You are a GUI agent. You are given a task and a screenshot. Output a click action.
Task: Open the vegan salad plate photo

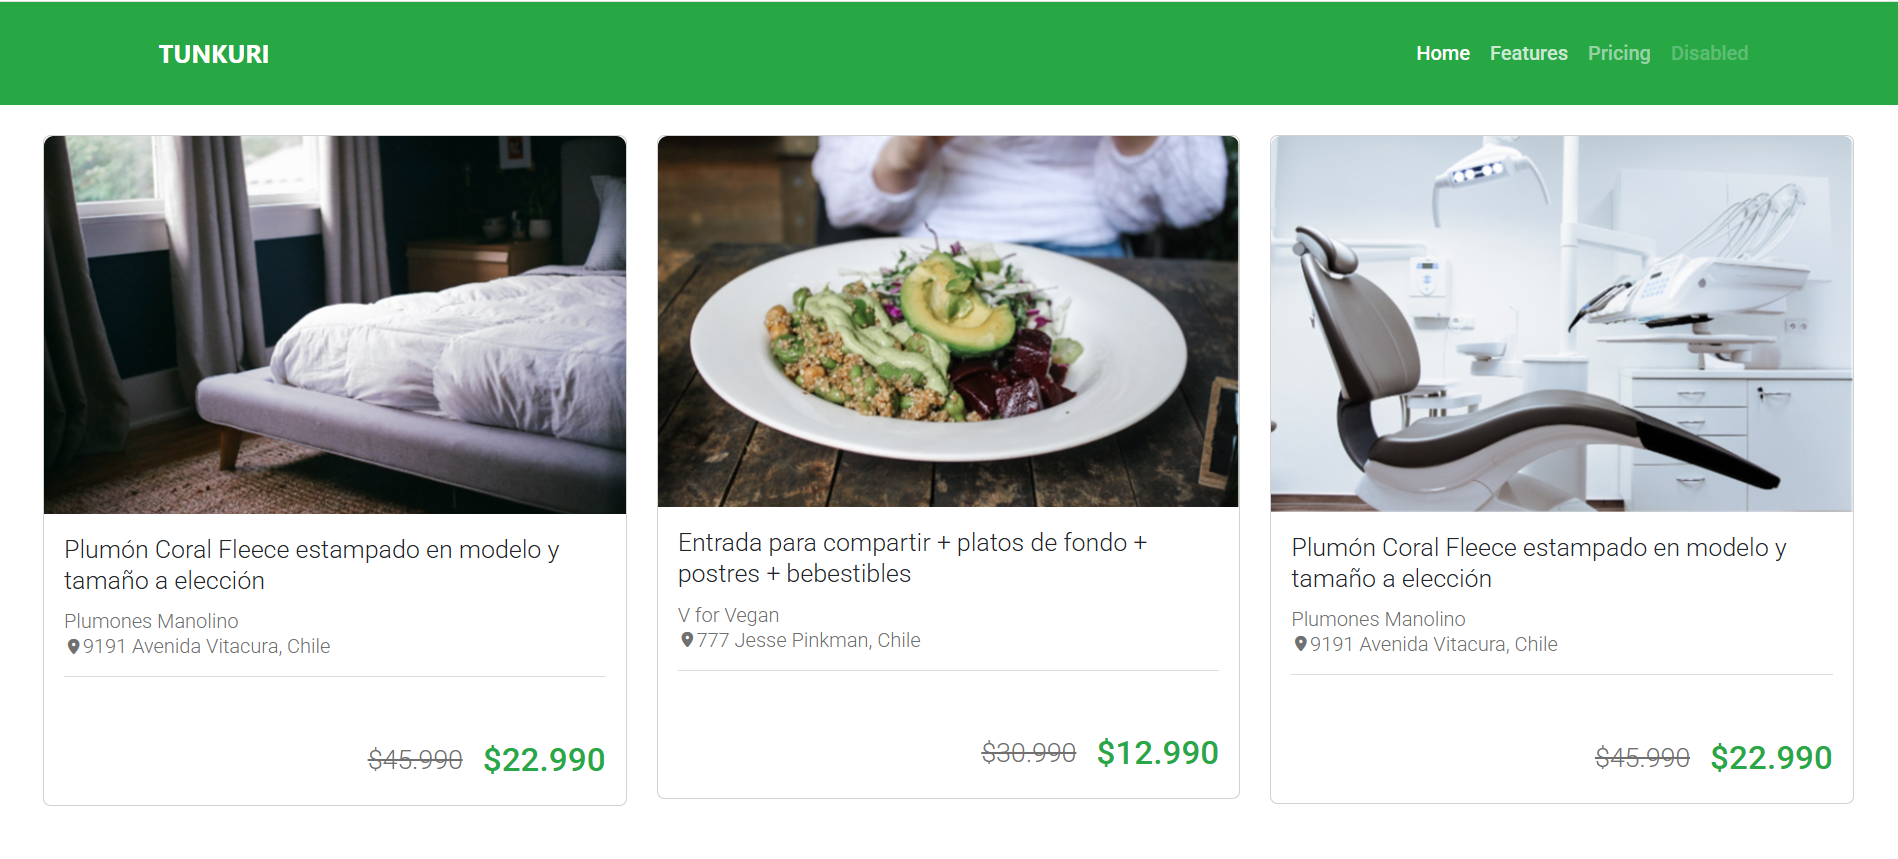[948, 322]
